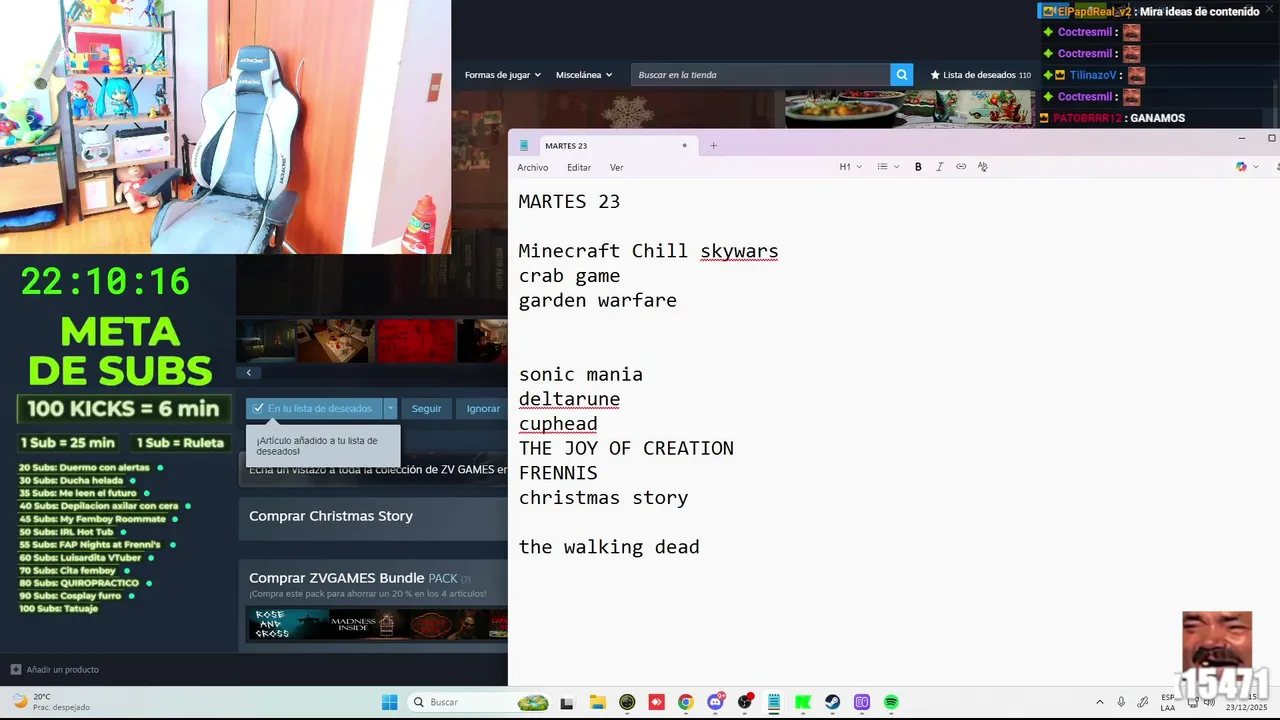Click the 'garden warfare' line in Notepad
1280x720 pixels.
click(598, 300)
